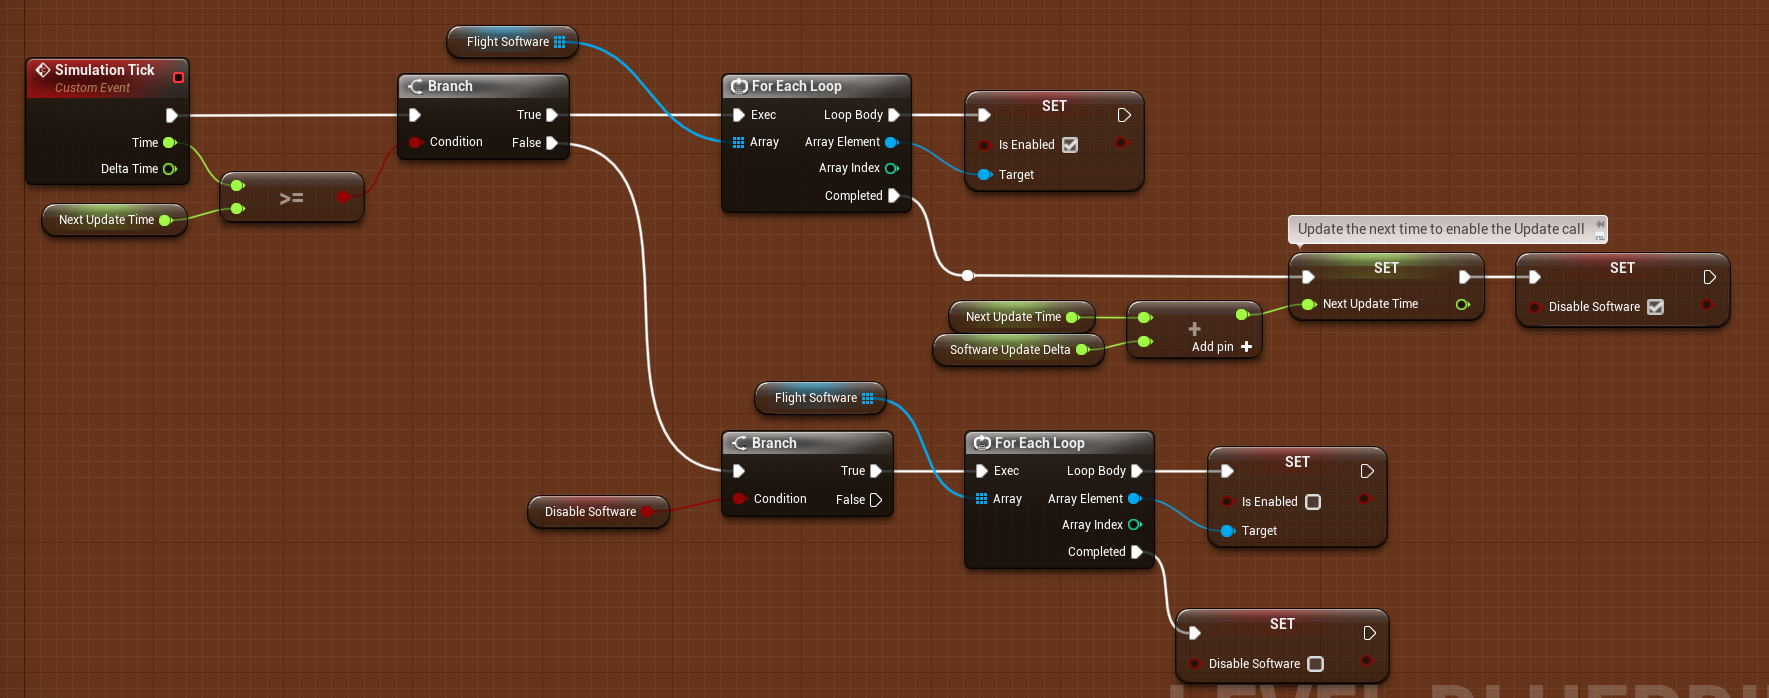The height and width of the screenshot is (698, 1769).
Task: Uncheck the checked Disable Software checkbox
Action: click(x=1655, y=307)
